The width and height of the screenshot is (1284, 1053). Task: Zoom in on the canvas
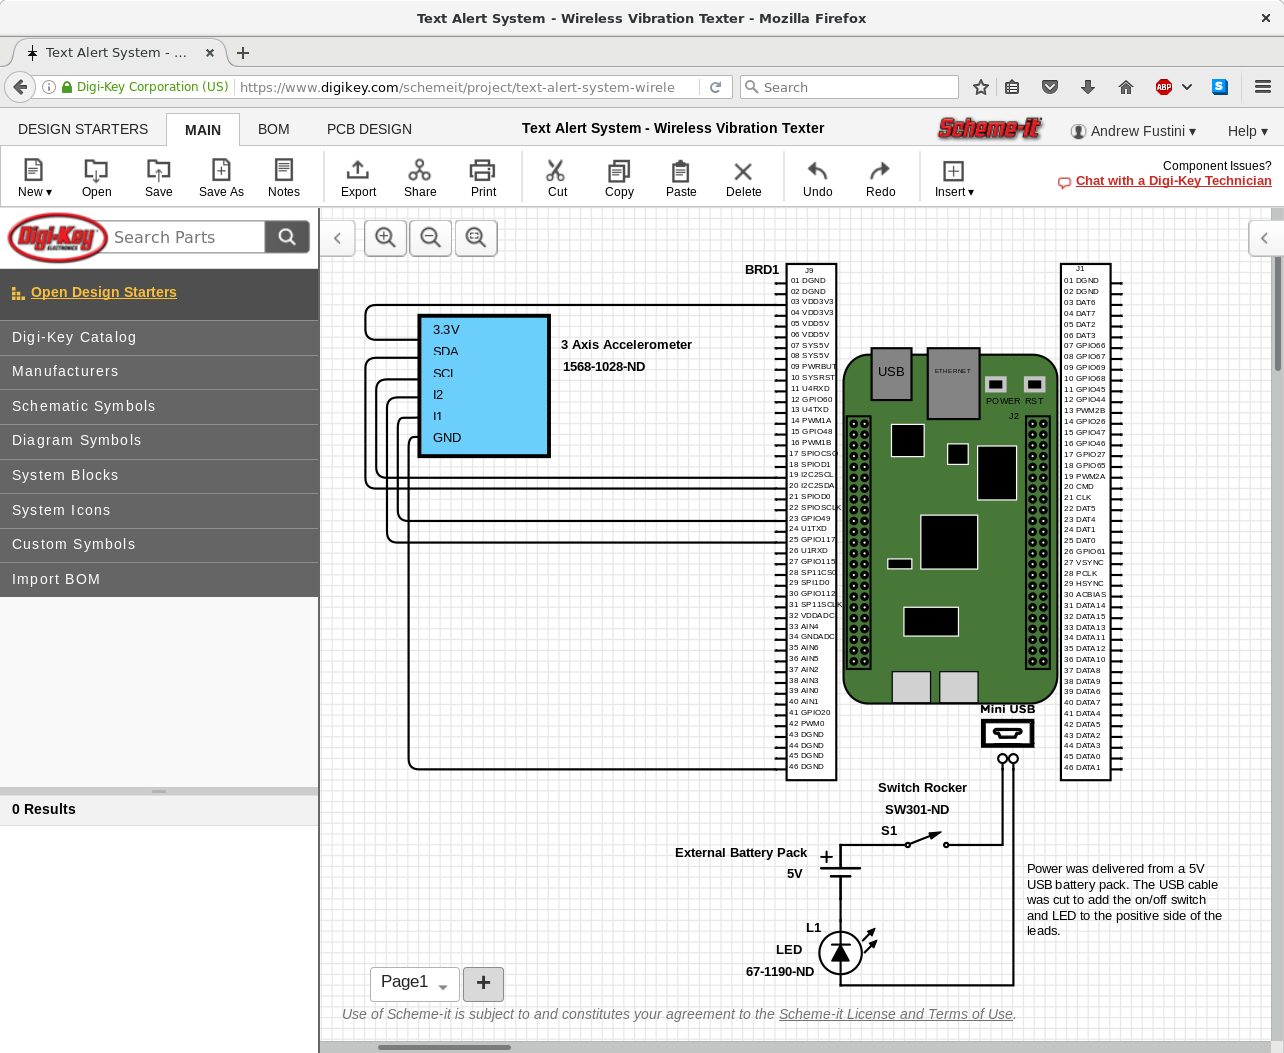point(385,238)
